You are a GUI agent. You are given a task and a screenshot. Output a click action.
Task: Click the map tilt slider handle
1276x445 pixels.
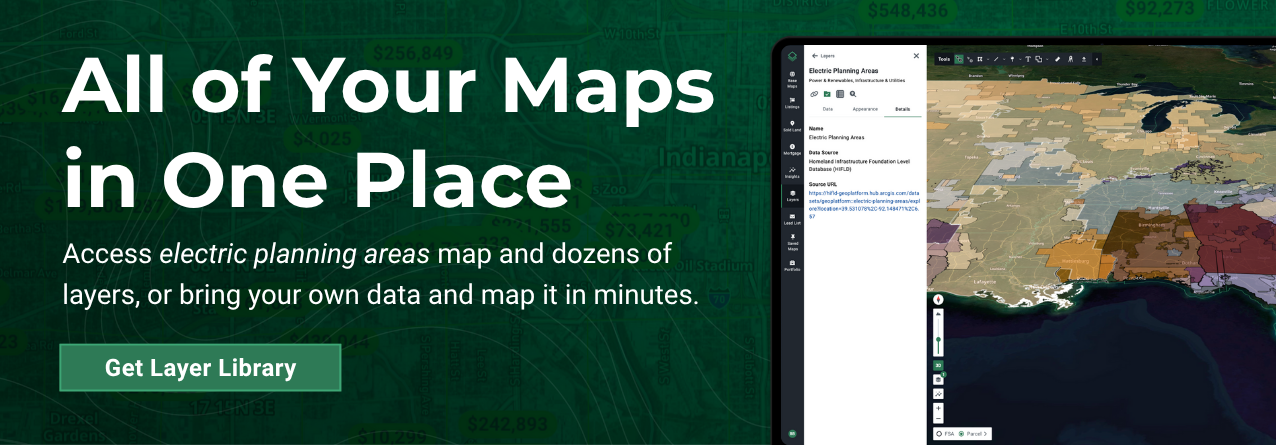coord(938,339)
